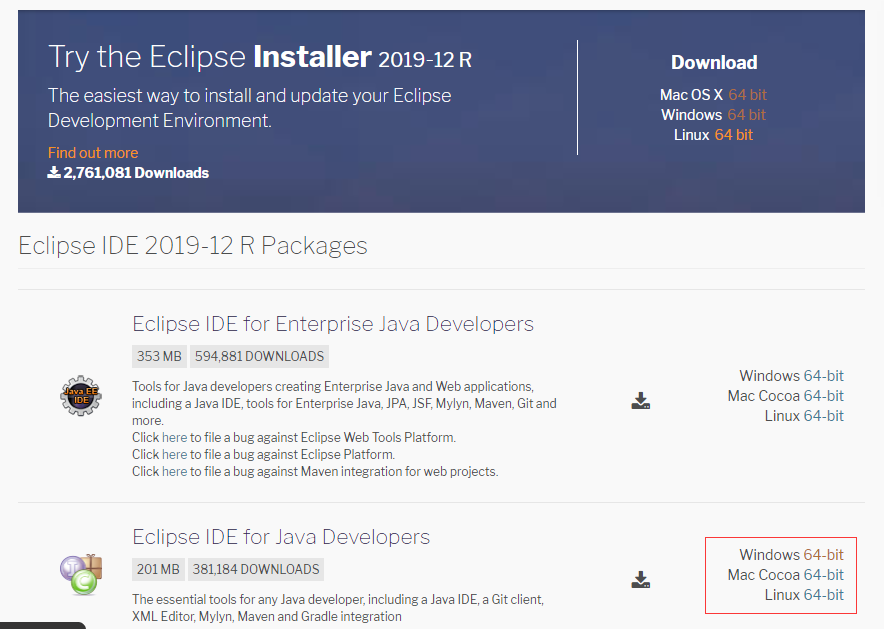Click here to file a bug against Eclipse Web Tools Platform
884x629 pixels.
click(174, 437)
